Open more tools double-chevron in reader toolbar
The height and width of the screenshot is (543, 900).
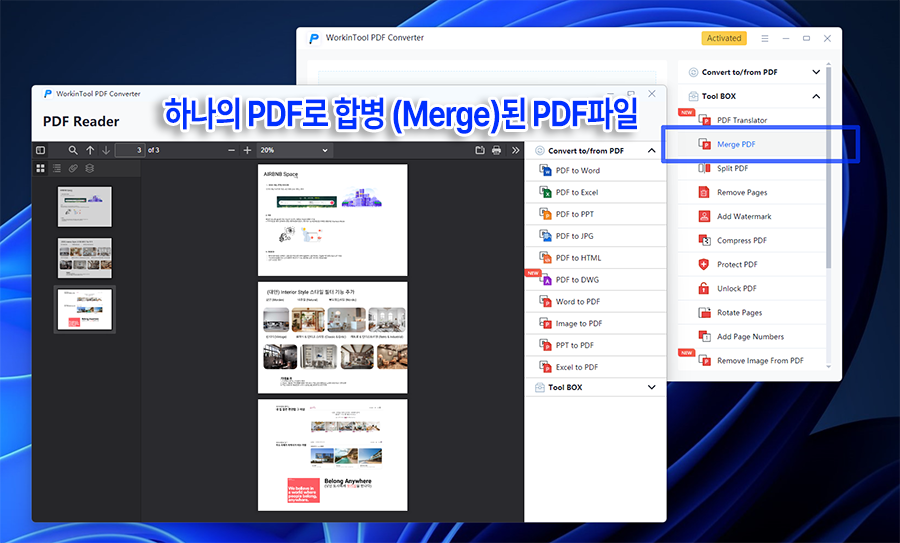[x=515, y=150]
